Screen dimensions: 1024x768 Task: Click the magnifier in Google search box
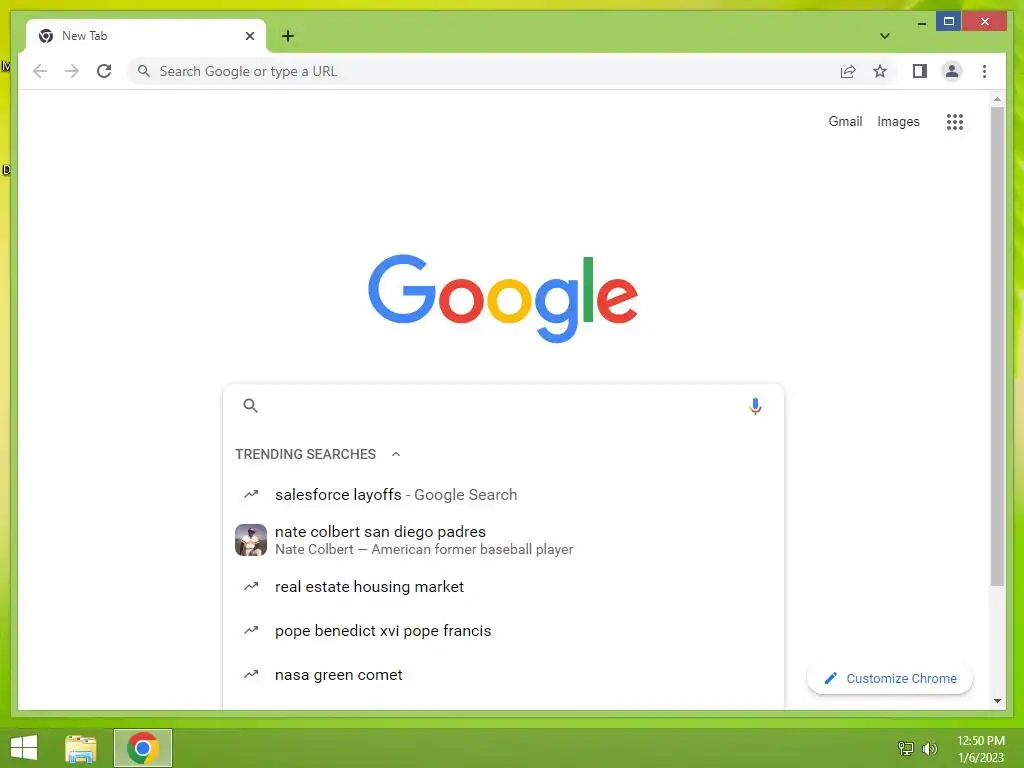[250, 406]
